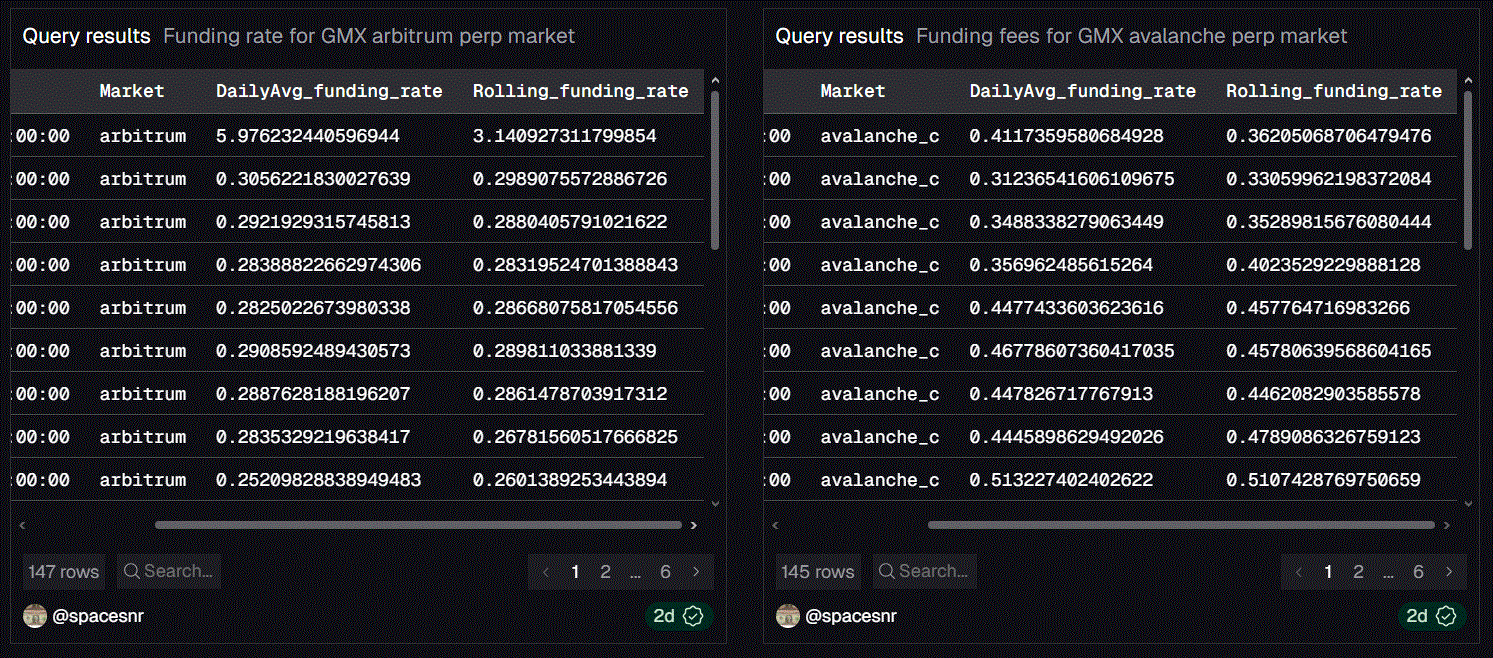Click scroll-up arrow of arbitrum table
This screenshot has height=658, width=1493.
[x=715, y=81]
